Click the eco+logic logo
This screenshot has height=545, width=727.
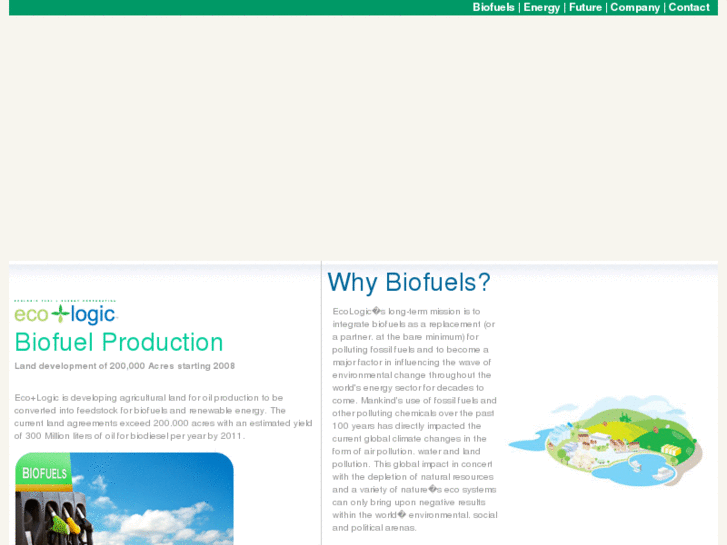[65, 312]
